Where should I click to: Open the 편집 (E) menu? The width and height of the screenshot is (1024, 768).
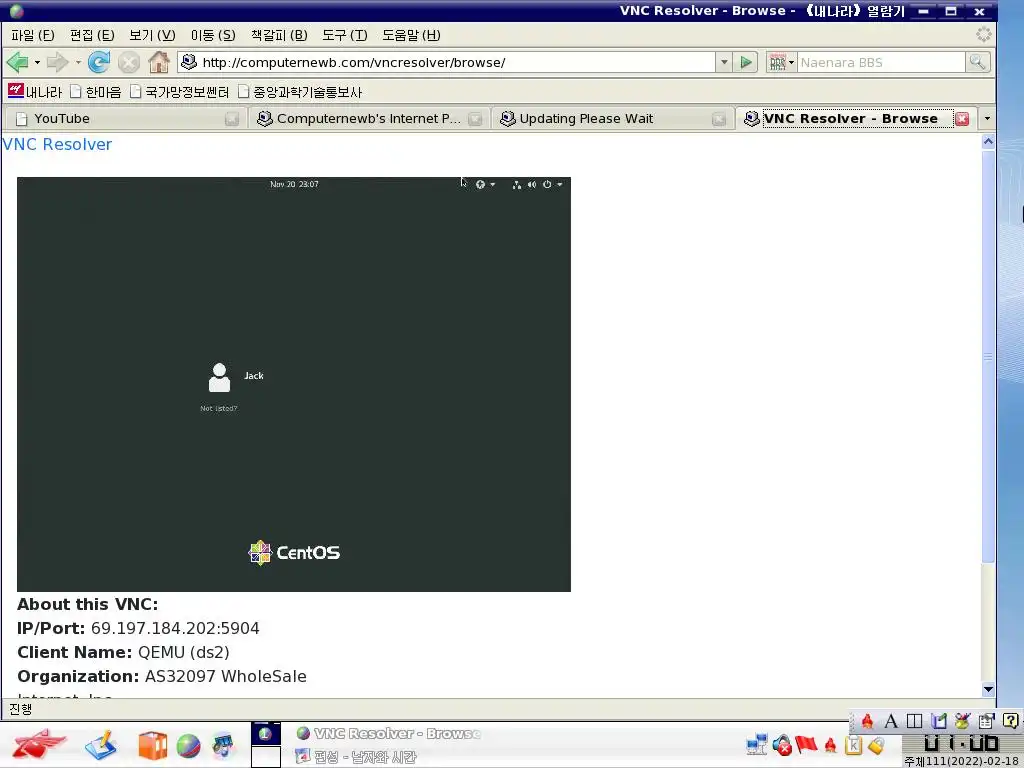point(92,35)
